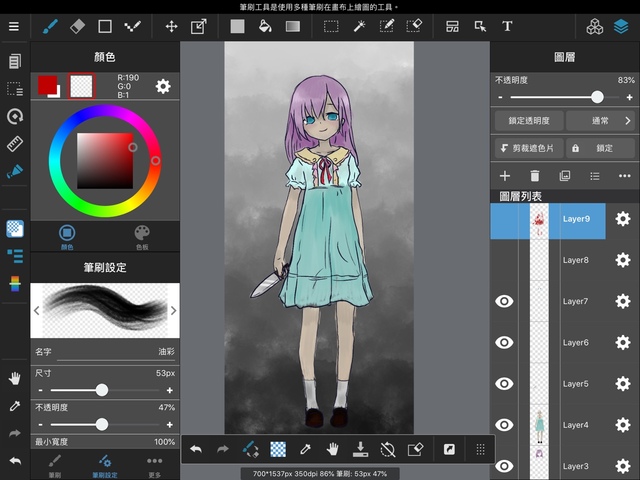Show next brush preview with right arrow
This screenshot has width=640, height=480.
coord(173,311)
